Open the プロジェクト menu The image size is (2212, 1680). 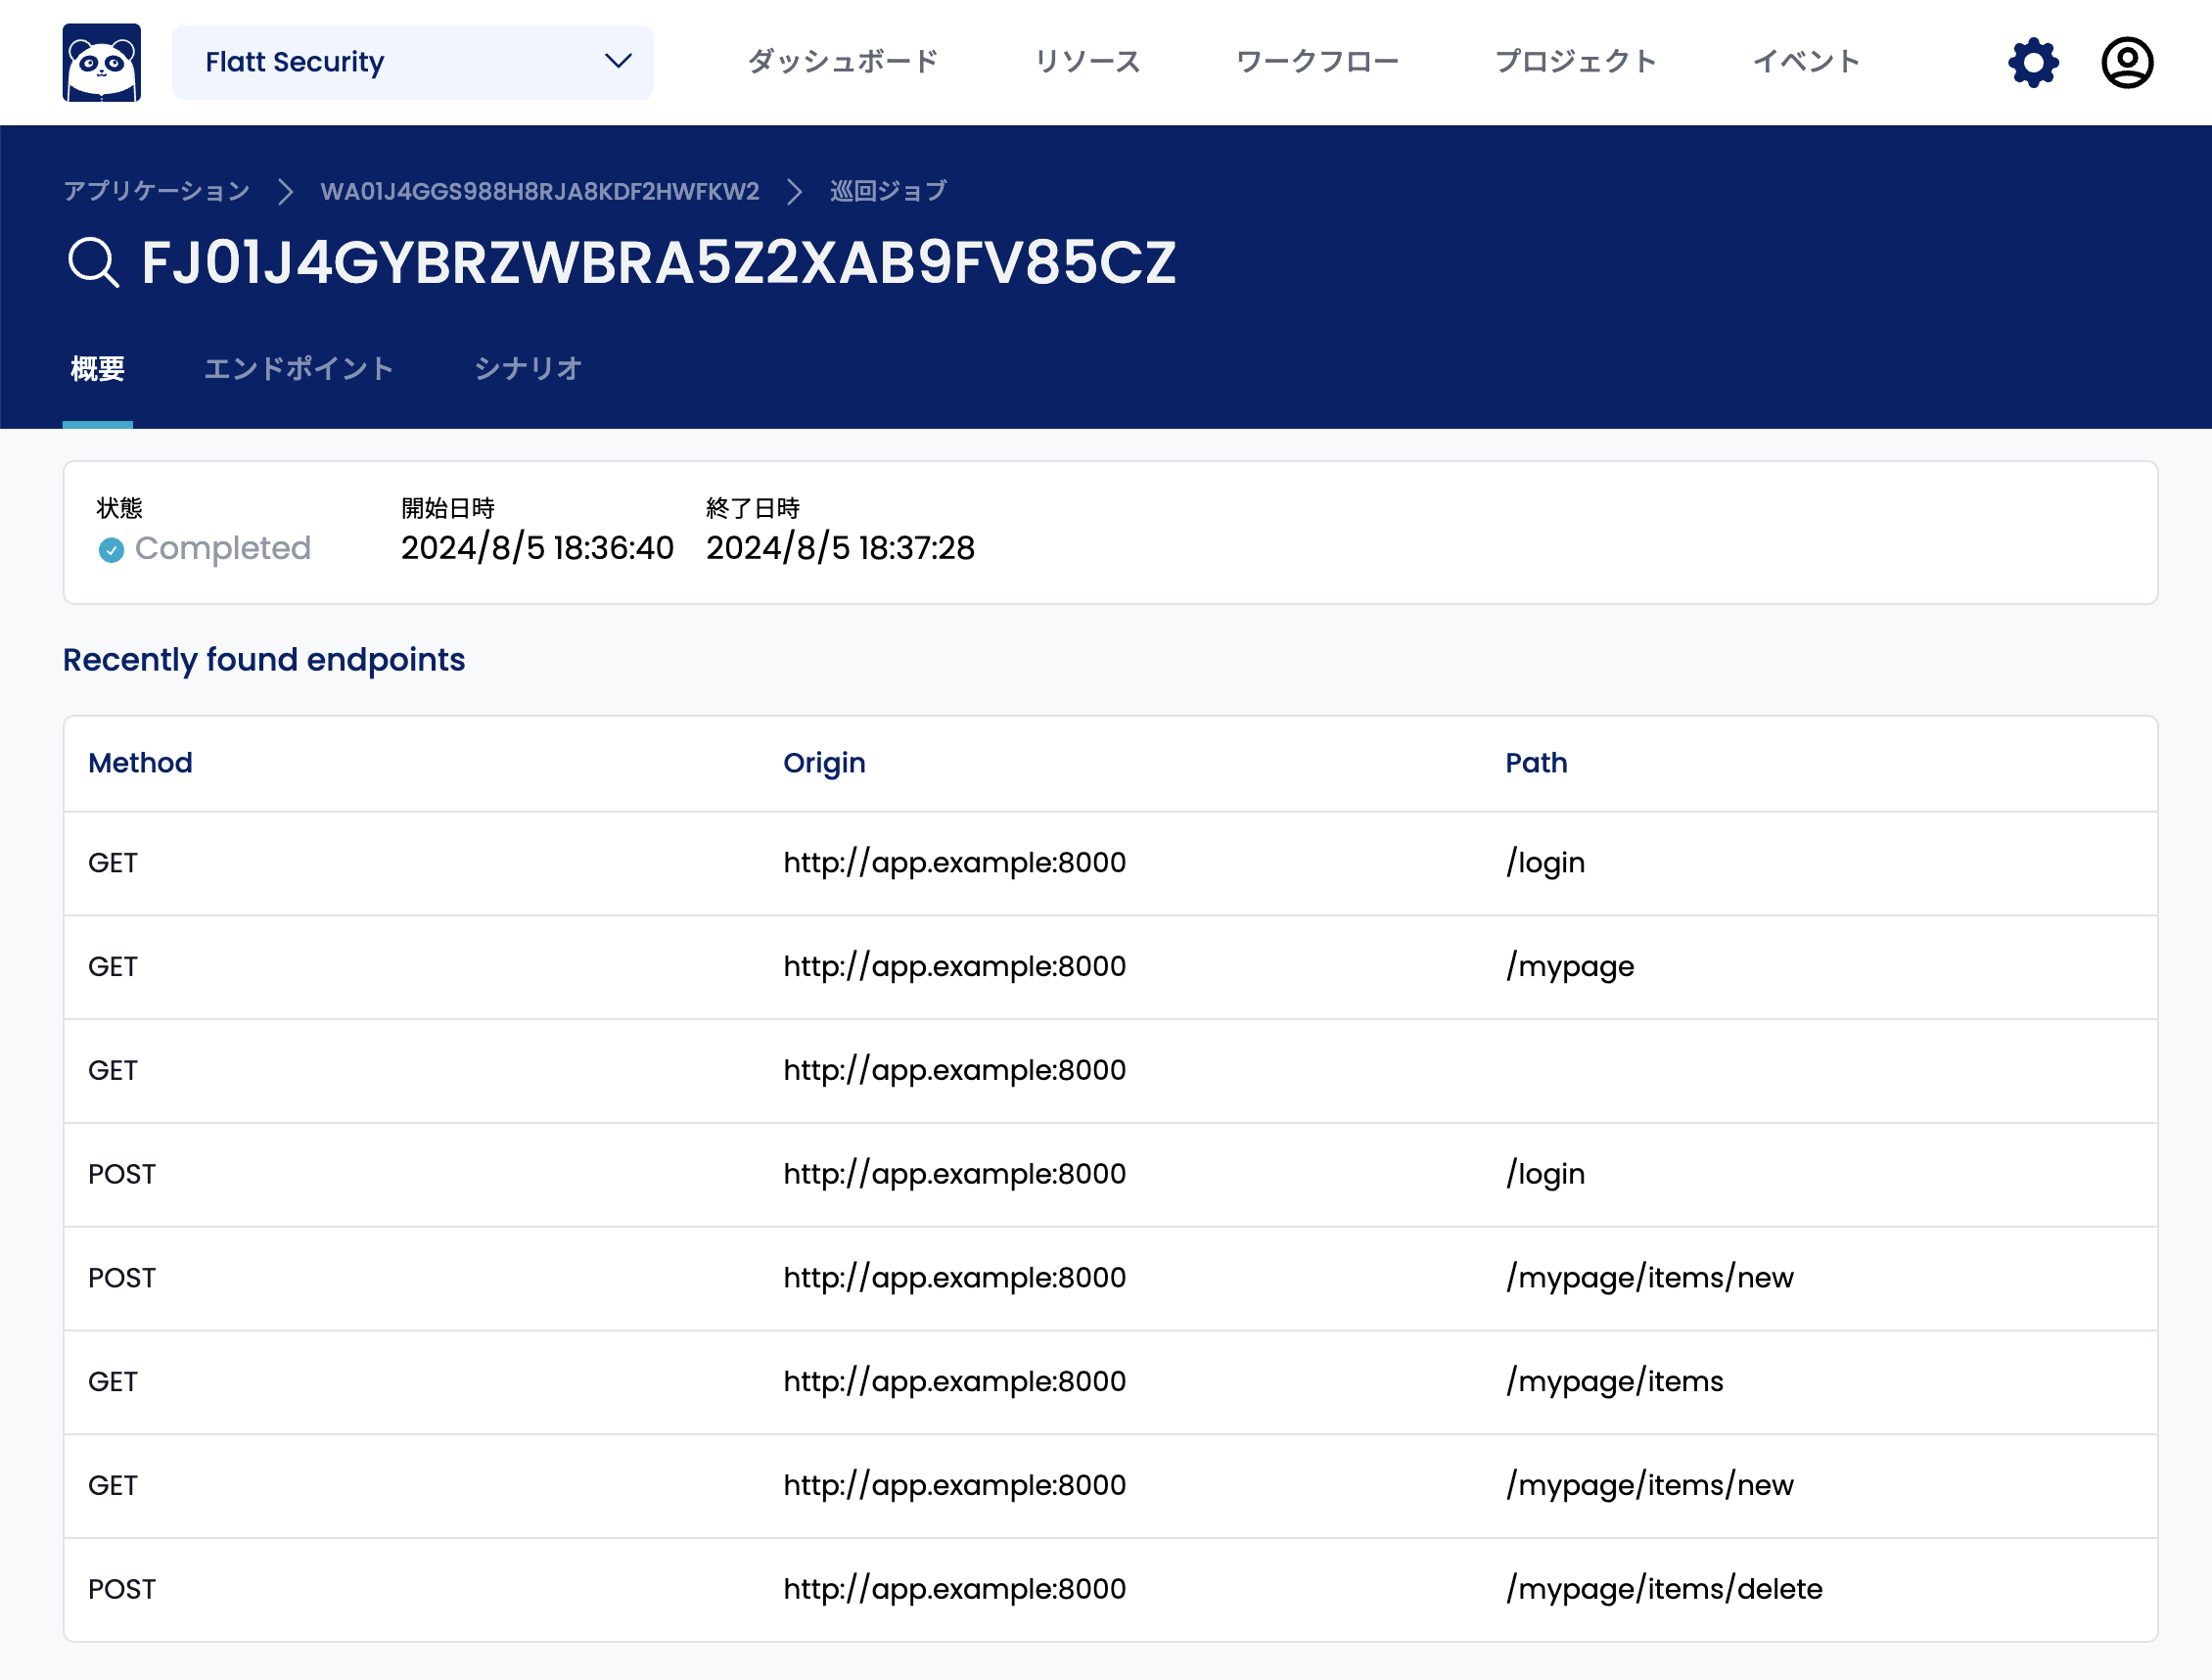point(1575,62)
